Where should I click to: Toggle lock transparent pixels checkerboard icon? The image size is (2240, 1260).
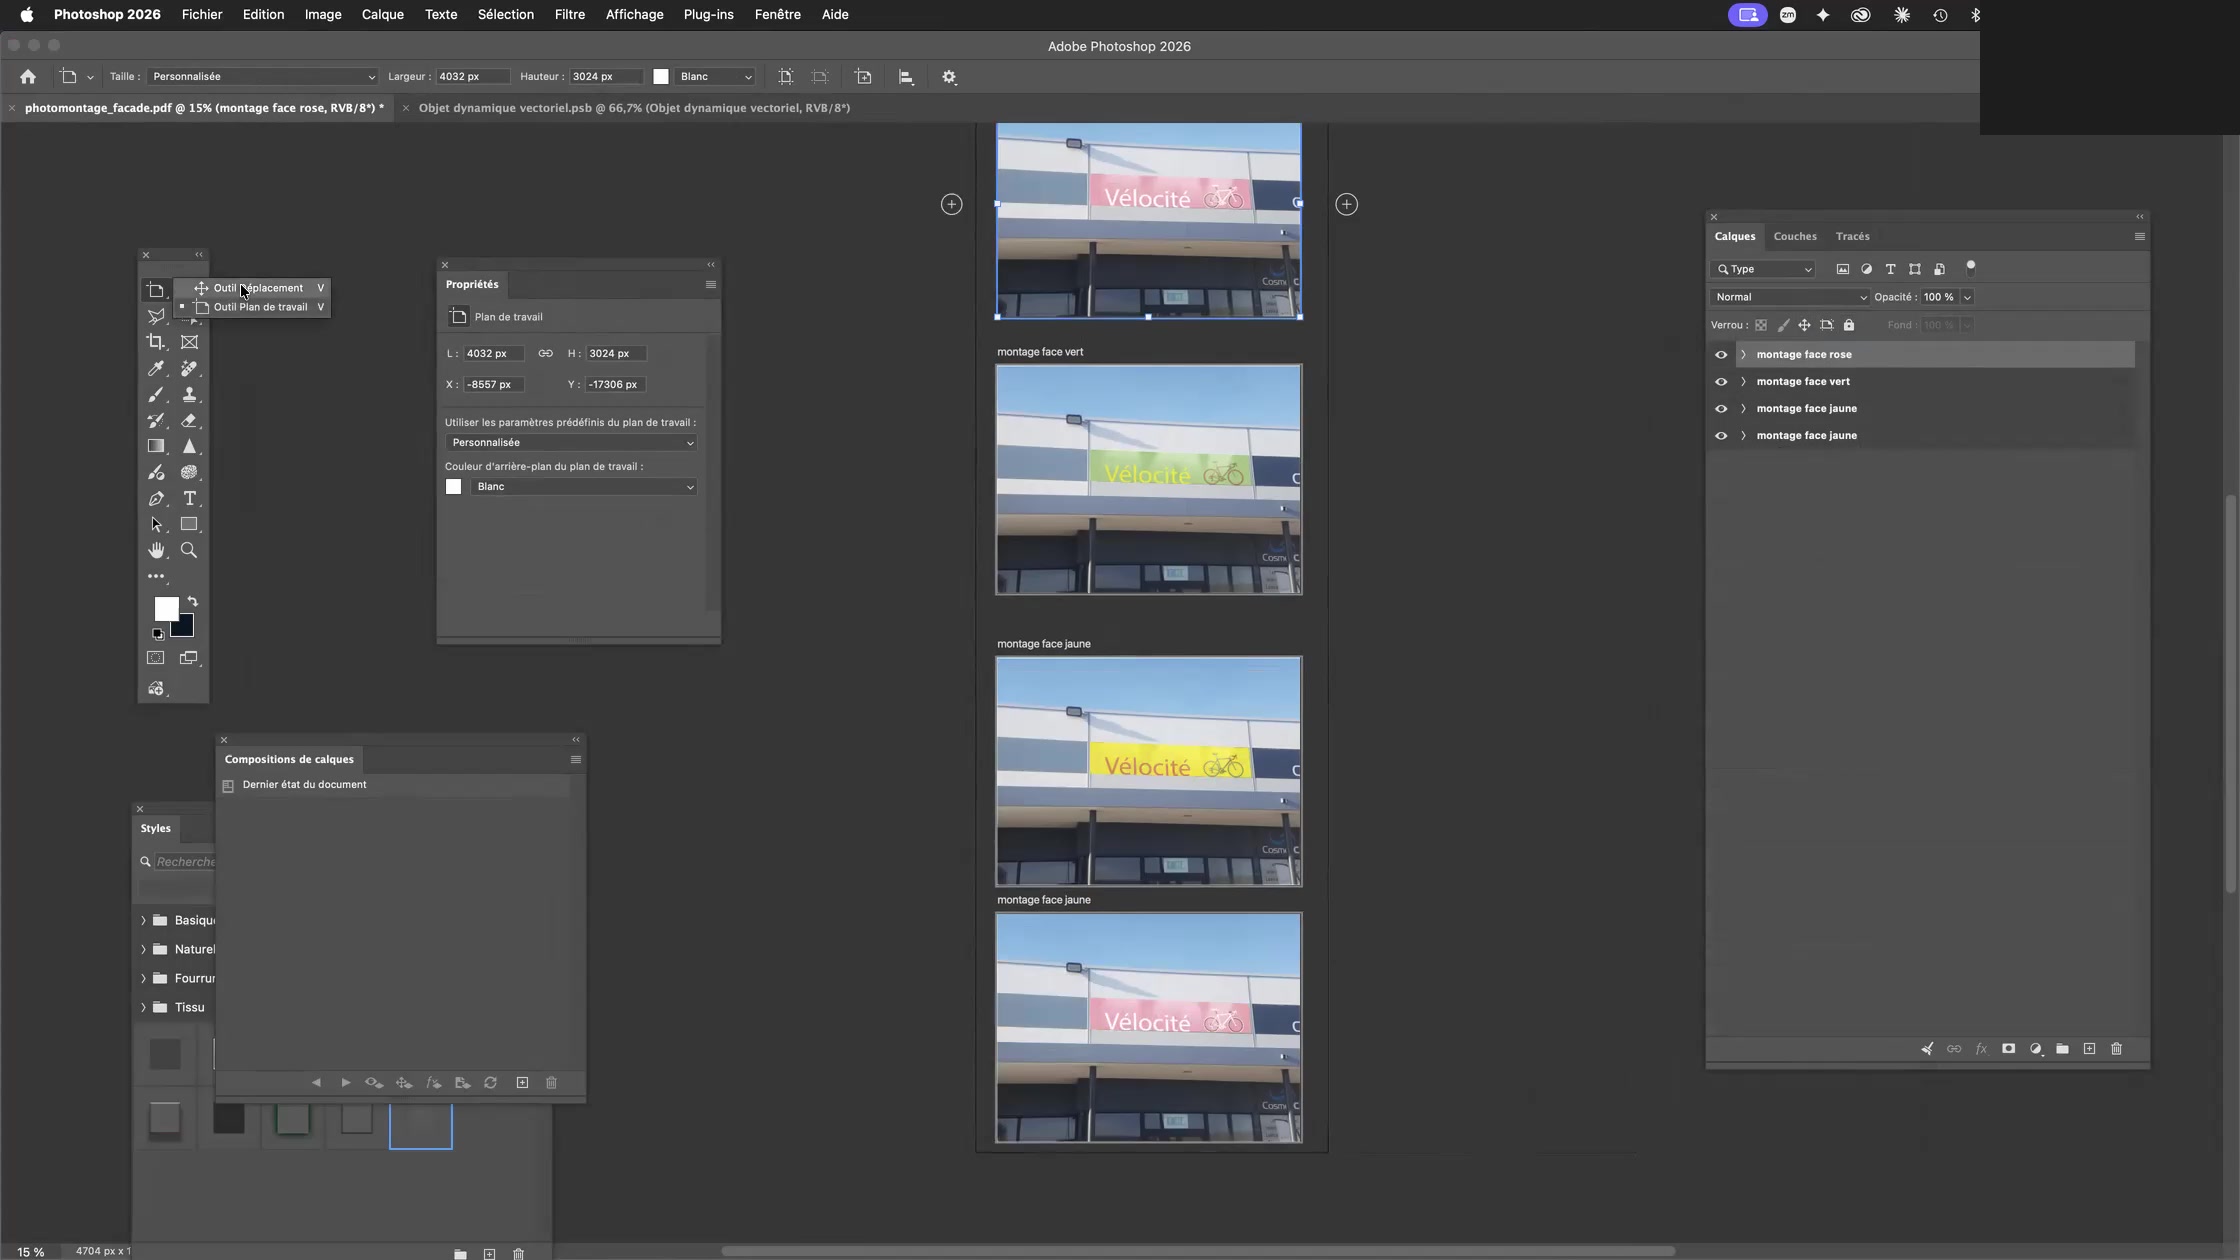[x=1761, y=325]
